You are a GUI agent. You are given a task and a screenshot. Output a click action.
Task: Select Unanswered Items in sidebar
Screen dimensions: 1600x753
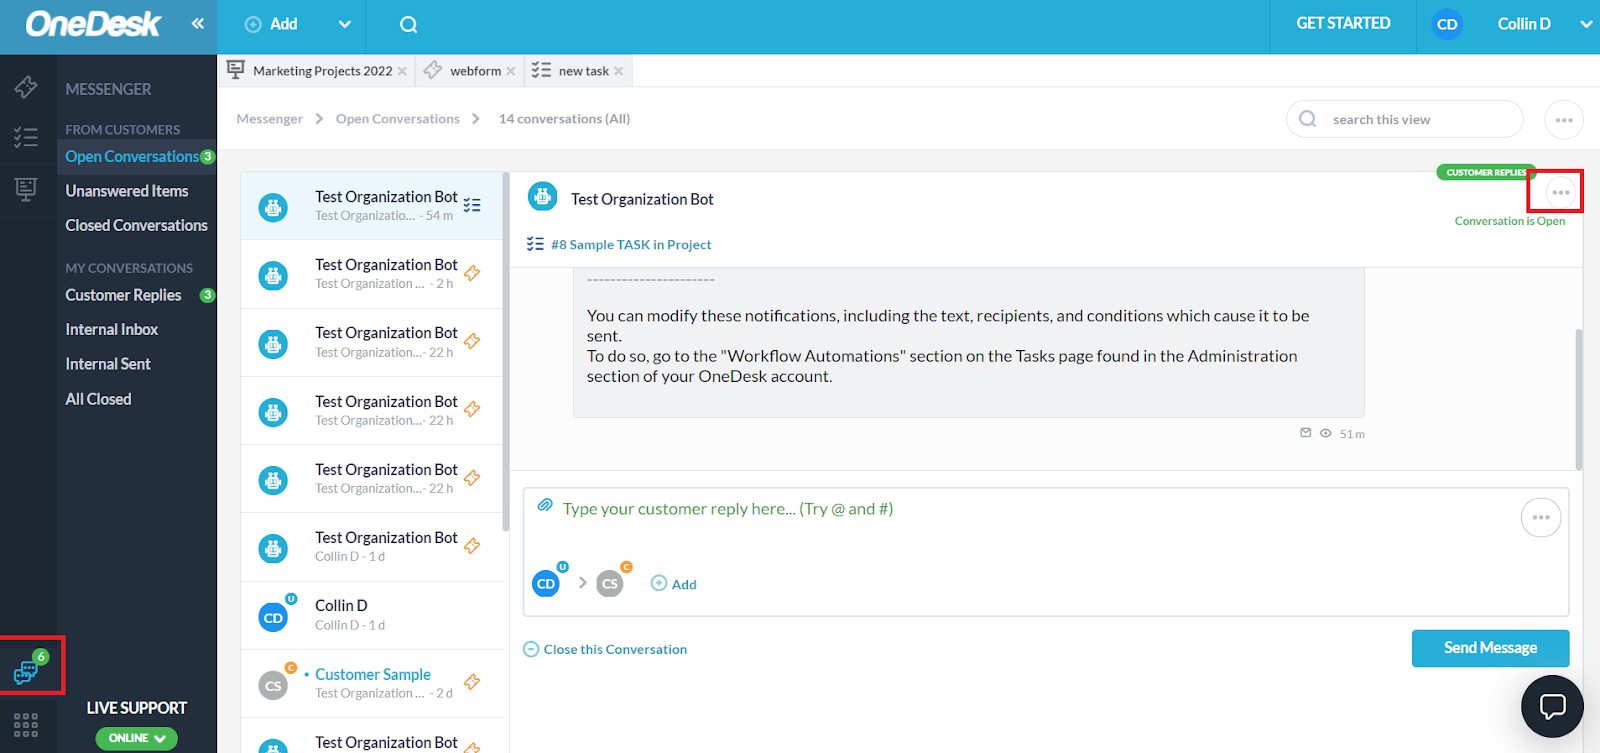[127, 191]
